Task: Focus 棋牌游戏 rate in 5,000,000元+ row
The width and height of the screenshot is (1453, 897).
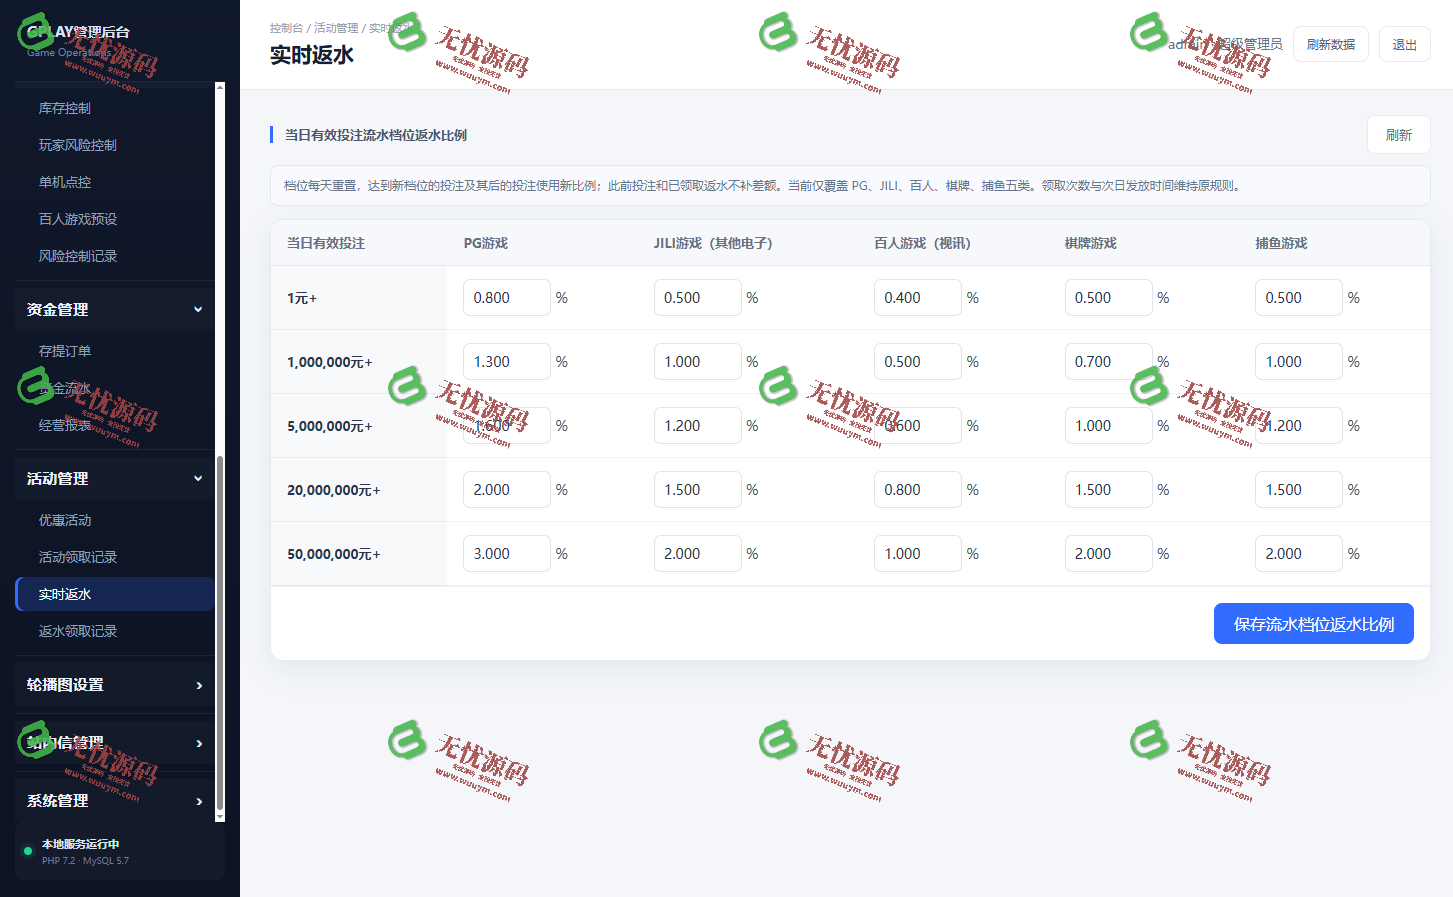Action: [1109, 426]
